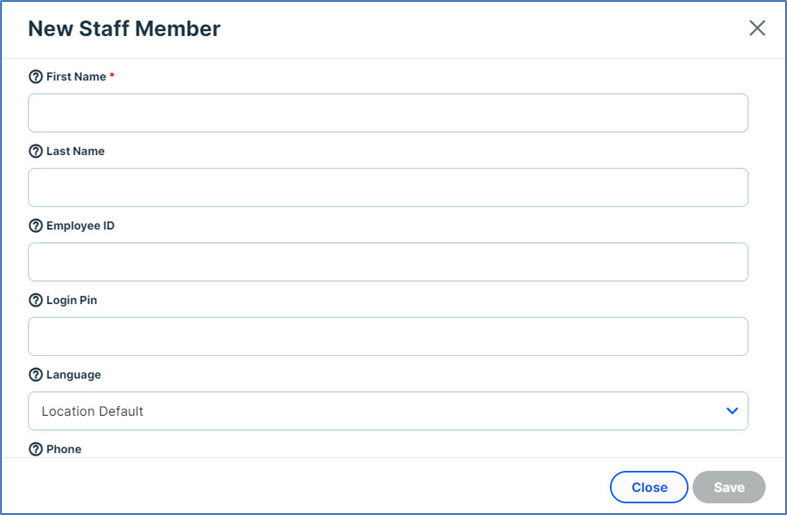
Task: Focus the First Name text box
Action: click(388, 113)
